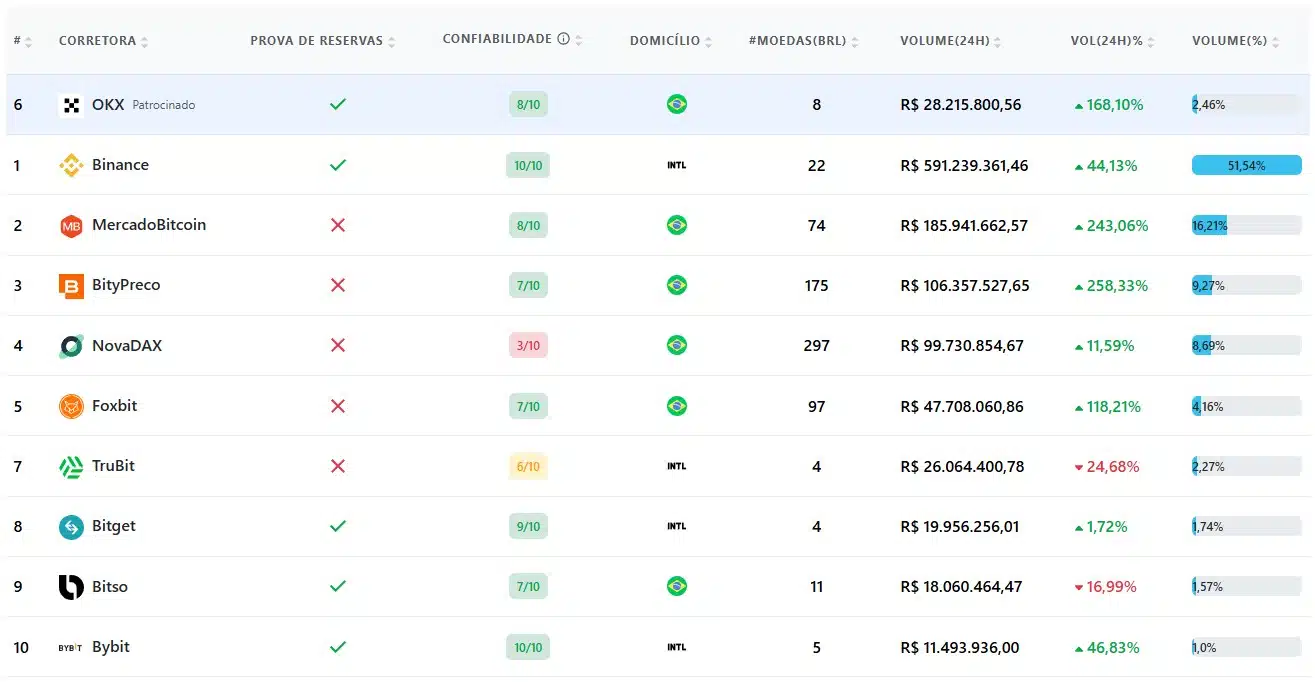Click the INTL badge in Binance row
Image resolution: width=1315 pixels, height=682 pixels.
[x=677, y=165]
